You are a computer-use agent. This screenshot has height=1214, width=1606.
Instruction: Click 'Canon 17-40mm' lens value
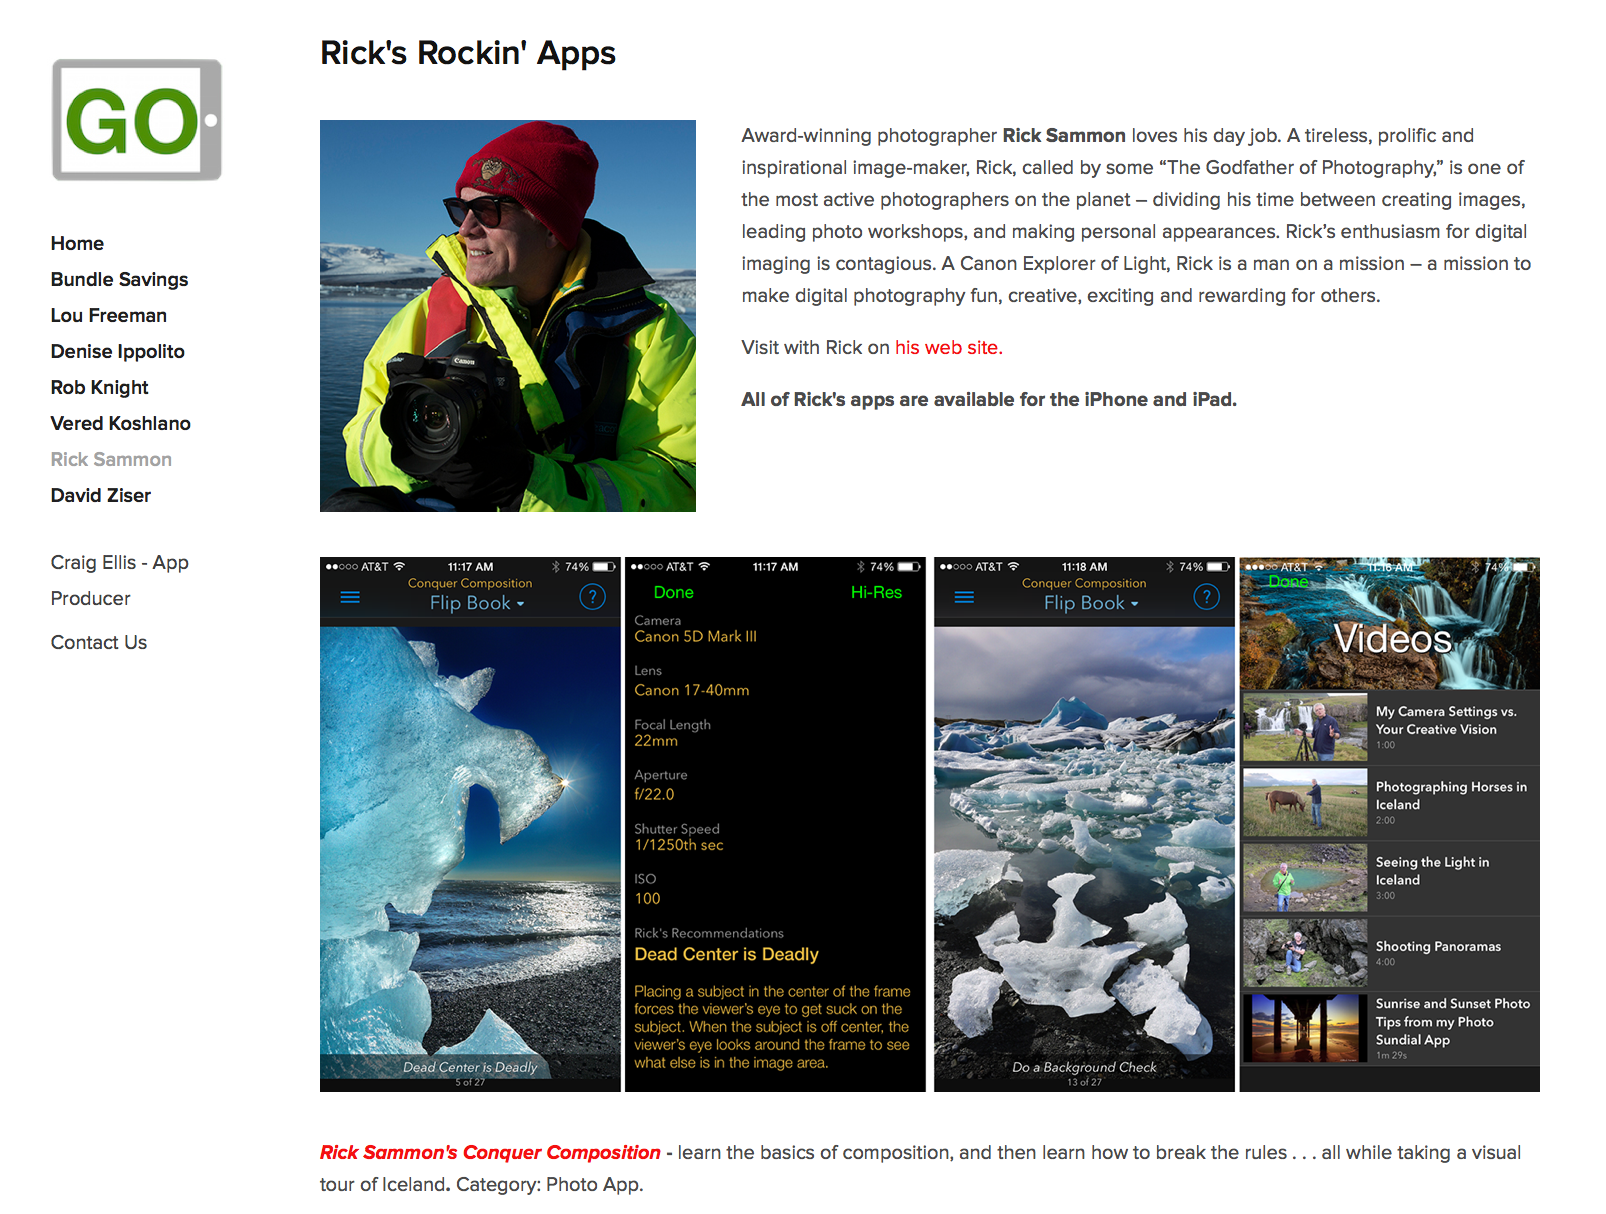(x=691, y=690)
